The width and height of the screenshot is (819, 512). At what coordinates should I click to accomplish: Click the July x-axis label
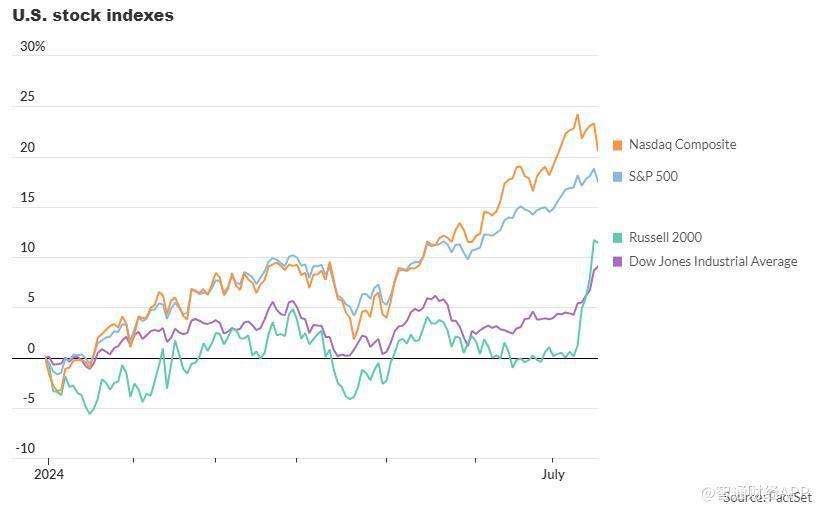tap(553, 474)
